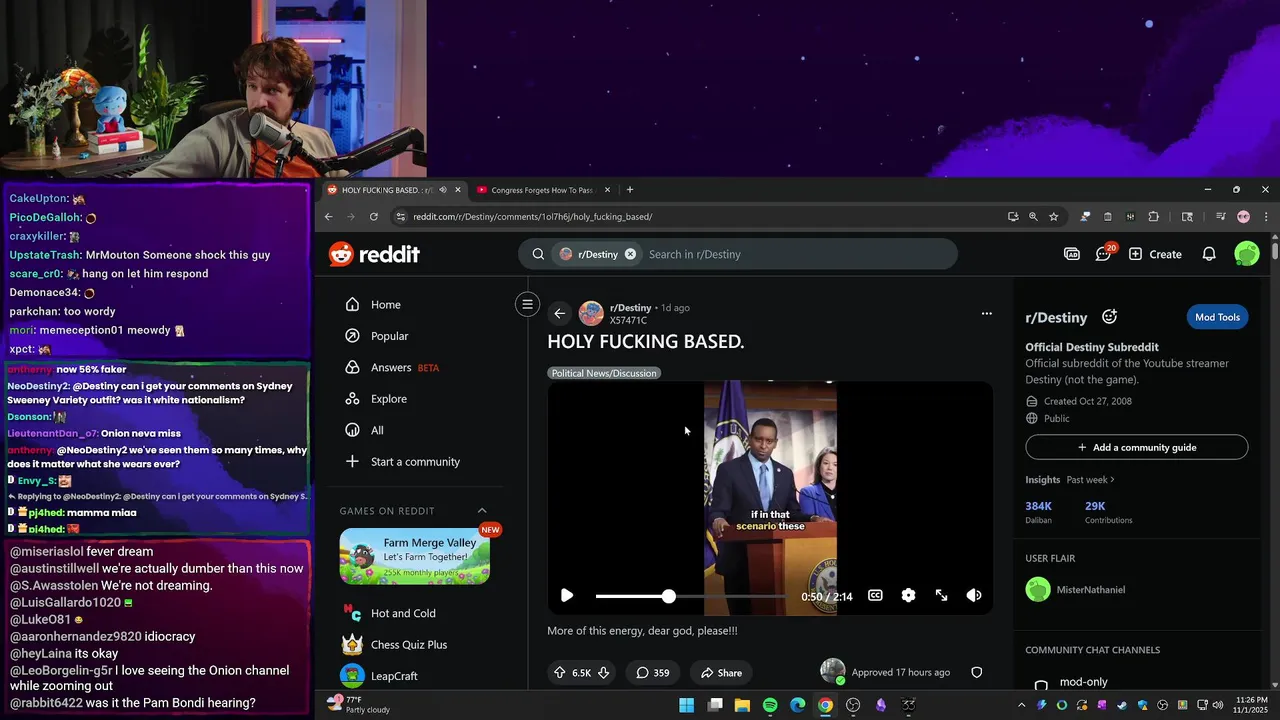The height and width of the screenshot is (720, 1280).
Task: Bookmark this page with star icon
Action: coord(1053,217)
